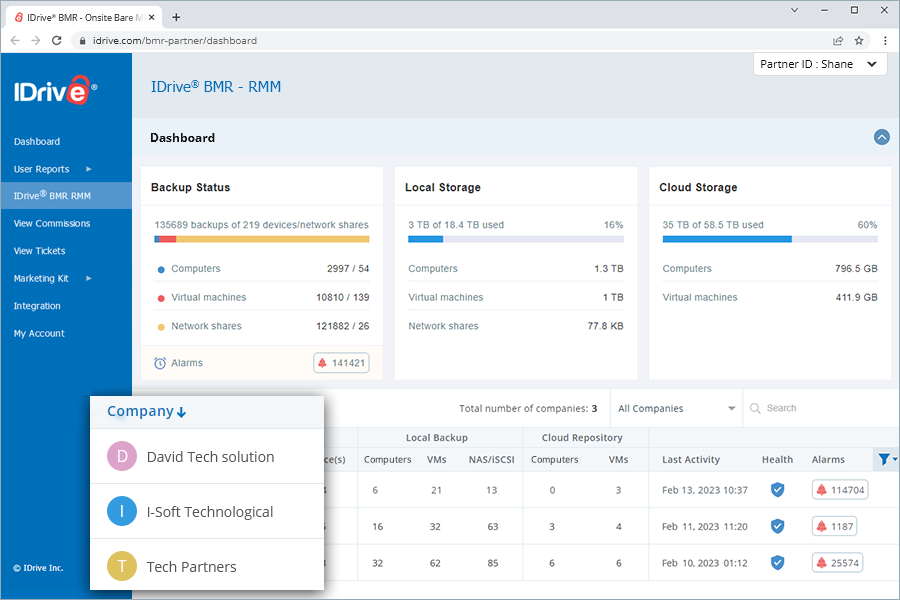Click the company Search field
This screenshot has height=600, width=900.
(x=821, y=408)
